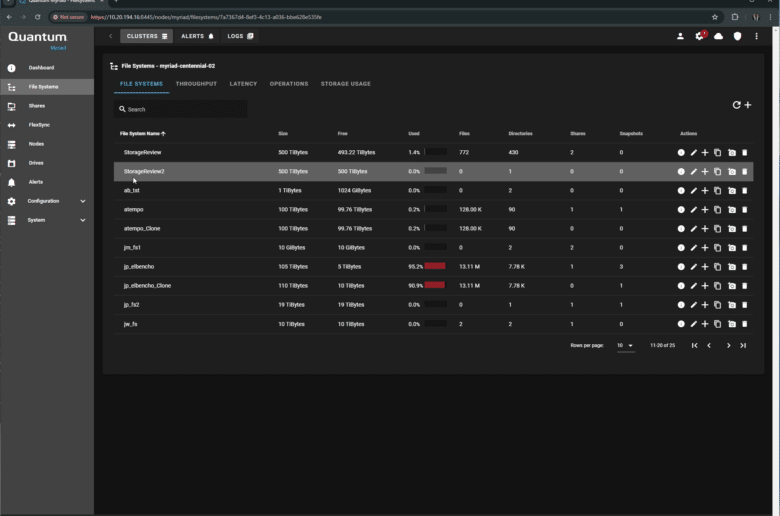This screenshot has height=516, width=780.
Task: Select the atempo_Clone row name
Action: pos(142,229)
